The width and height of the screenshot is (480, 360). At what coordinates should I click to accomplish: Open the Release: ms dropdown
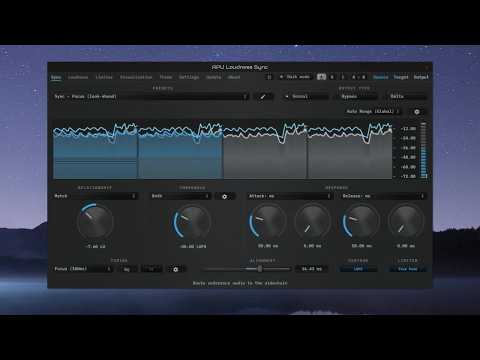pyautogui.click(x=383, y=196)
